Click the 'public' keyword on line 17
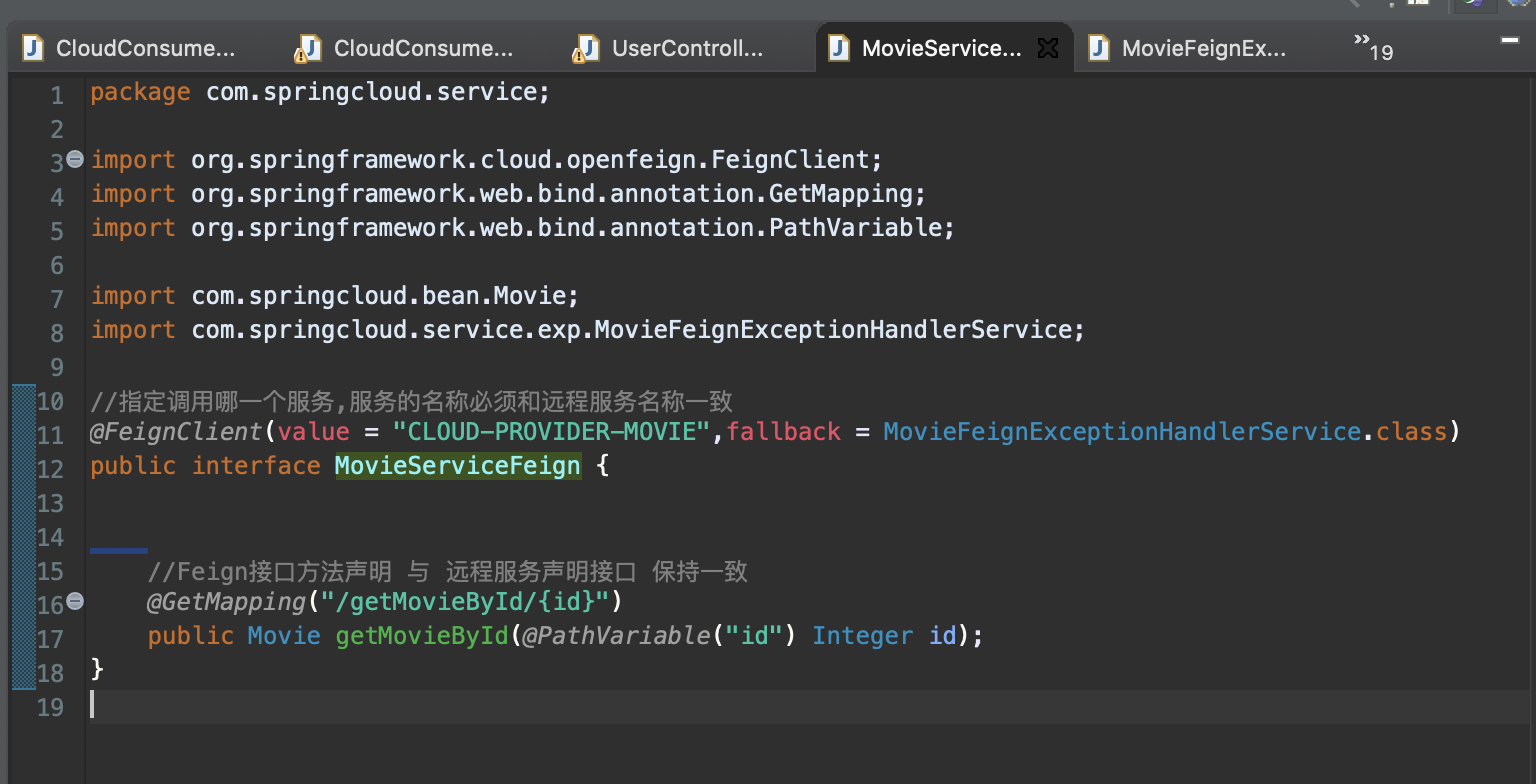 pos(191,636)
